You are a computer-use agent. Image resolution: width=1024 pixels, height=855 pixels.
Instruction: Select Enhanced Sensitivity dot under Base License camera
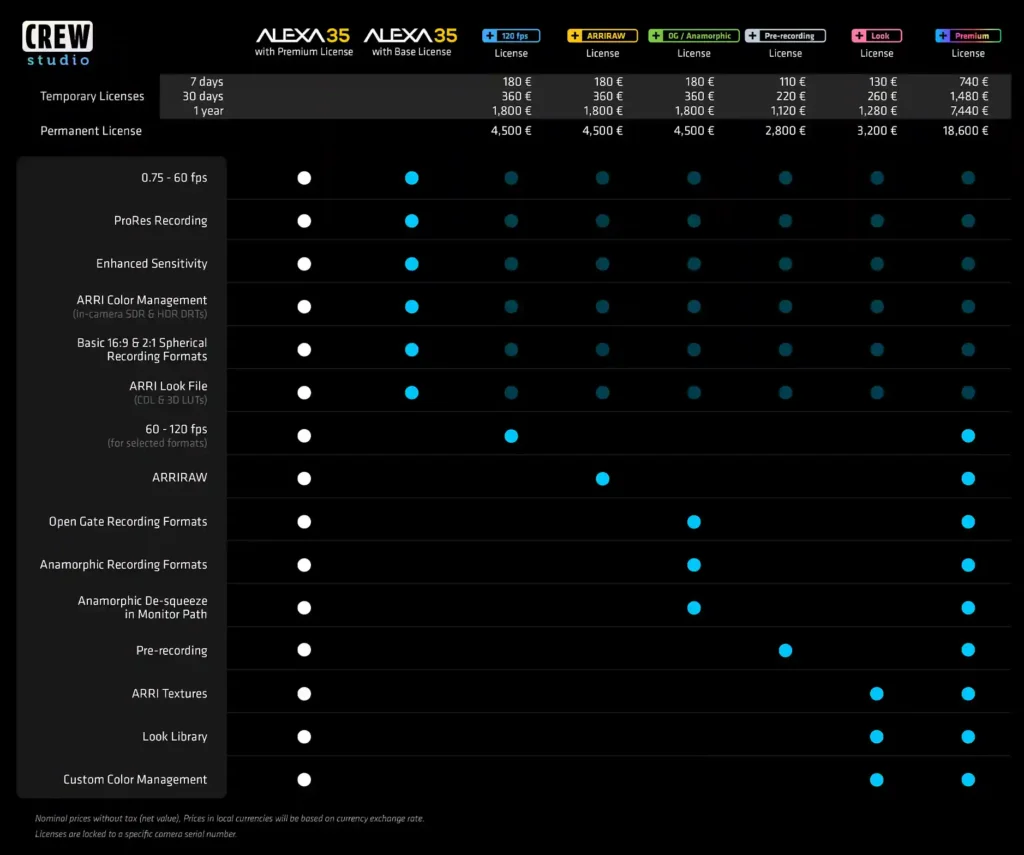(x=411, y=264)
